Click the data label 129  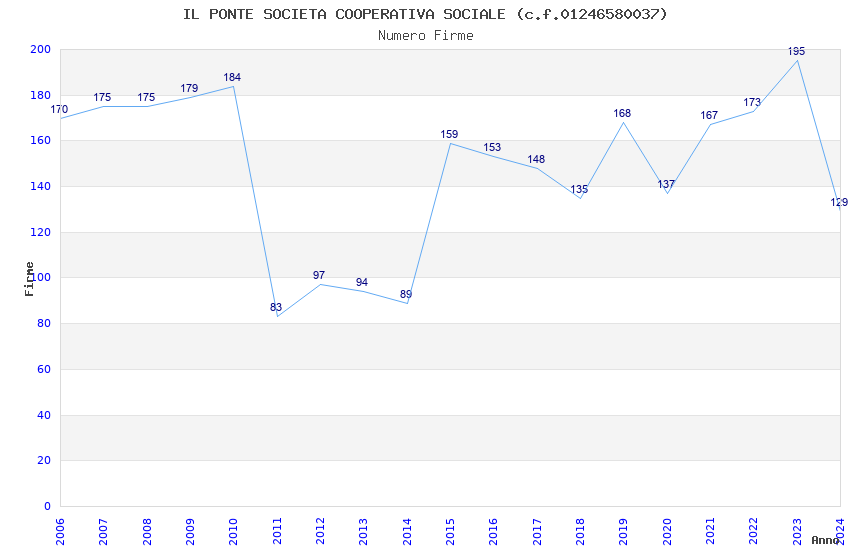click(839, 203)
